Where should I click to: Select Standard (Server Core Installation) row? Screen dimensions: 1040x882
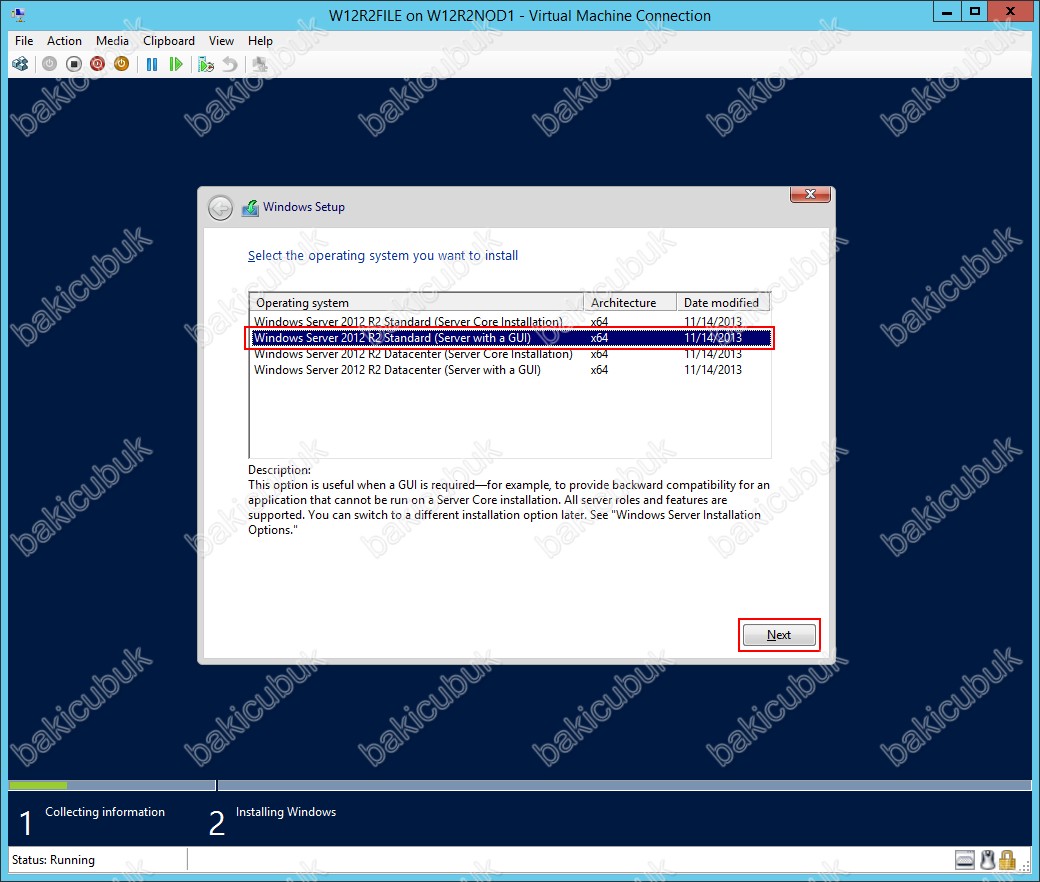[511, 322]
